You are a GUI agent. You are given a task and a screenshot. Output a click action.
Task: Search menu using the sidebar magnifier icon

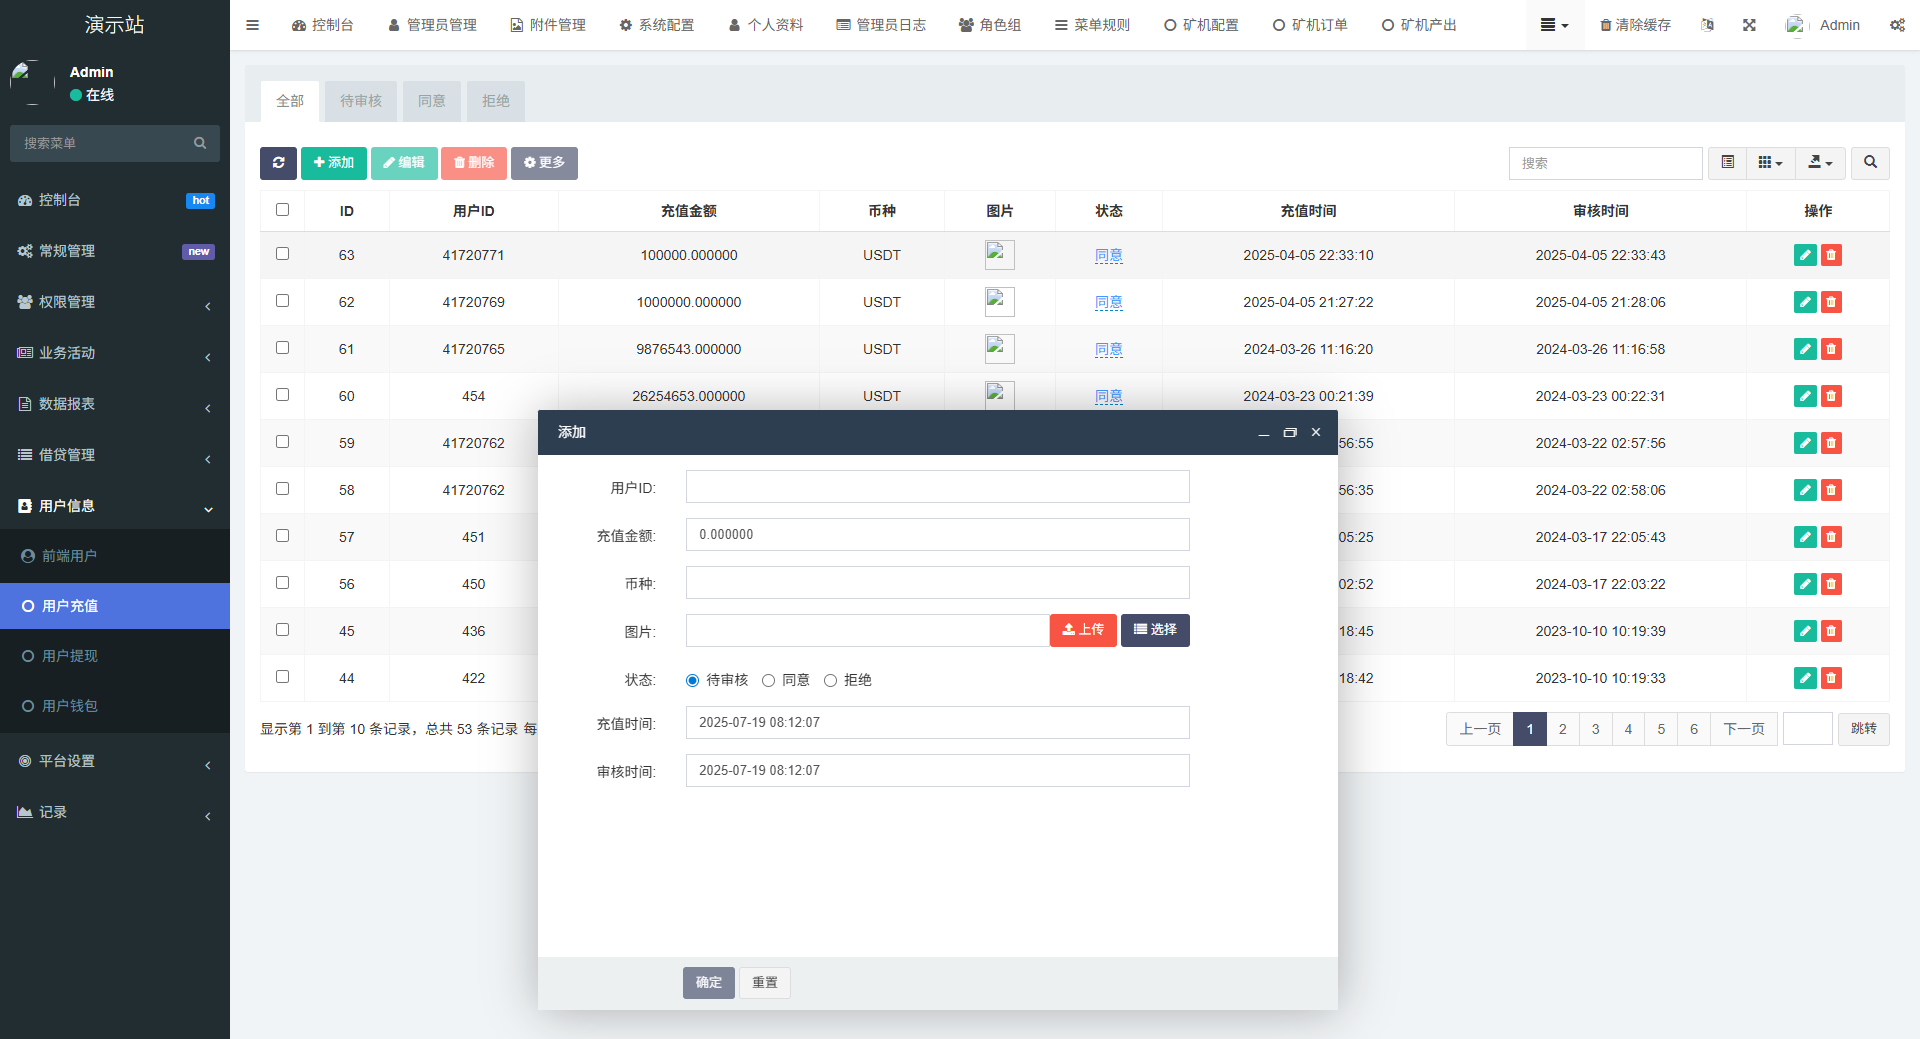tap(200, 143)
